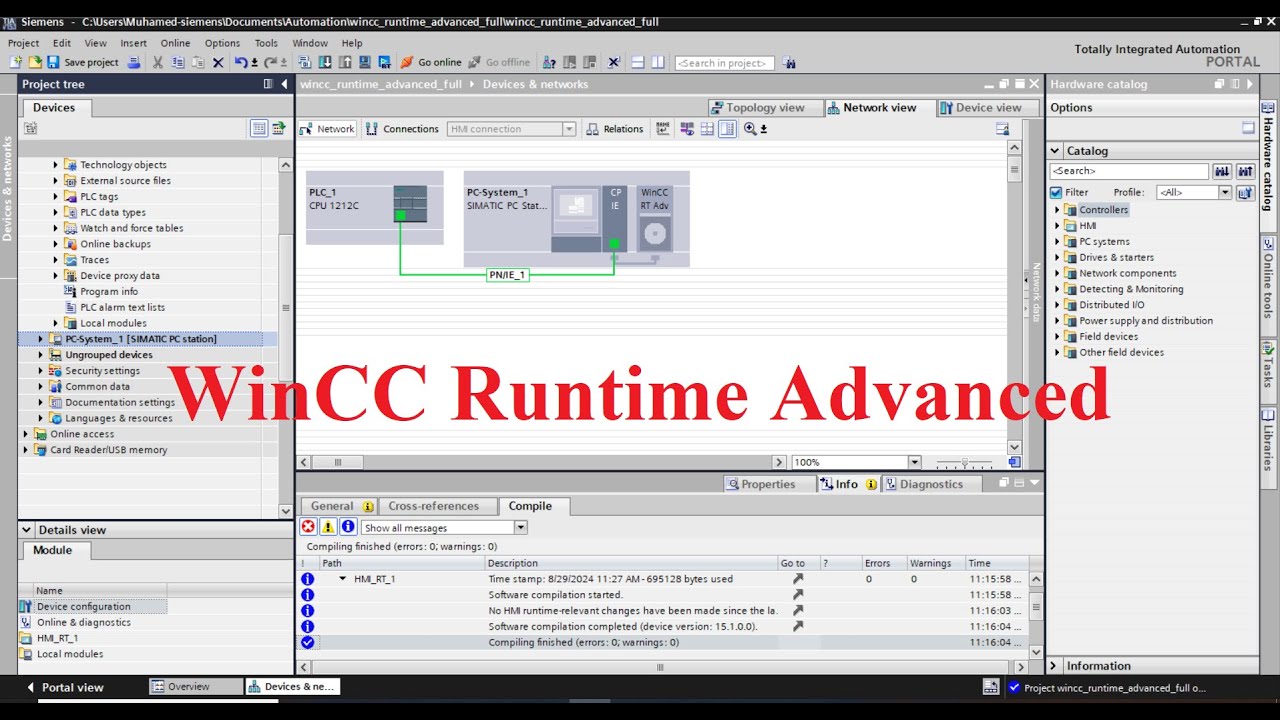The width and height of the screenshot is (1280, 720).
Task: Click the Open project toolbar icon
Action: [34, 62]
